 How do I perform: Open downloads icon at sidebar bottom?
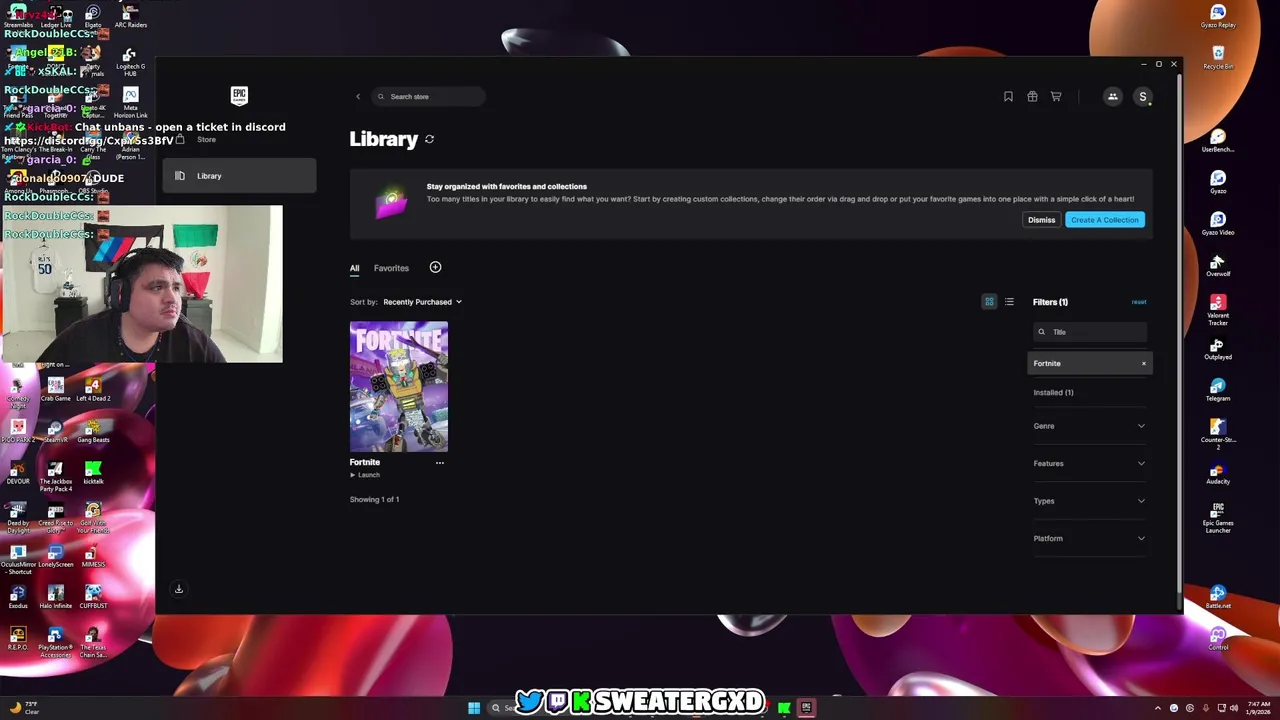(x=179, y=589)
